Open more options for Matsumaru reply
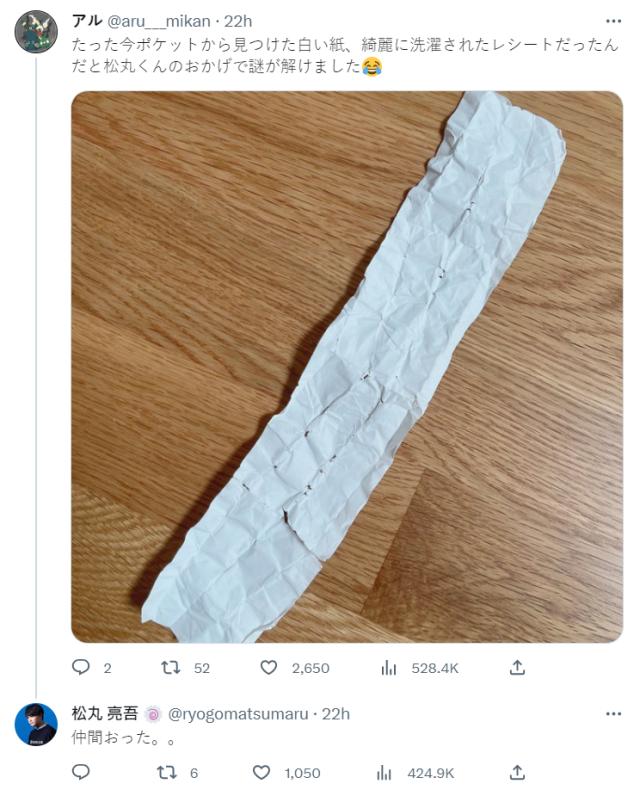Image resolution: width=640 pixels, height=796 pixels. tap(613, 713)
